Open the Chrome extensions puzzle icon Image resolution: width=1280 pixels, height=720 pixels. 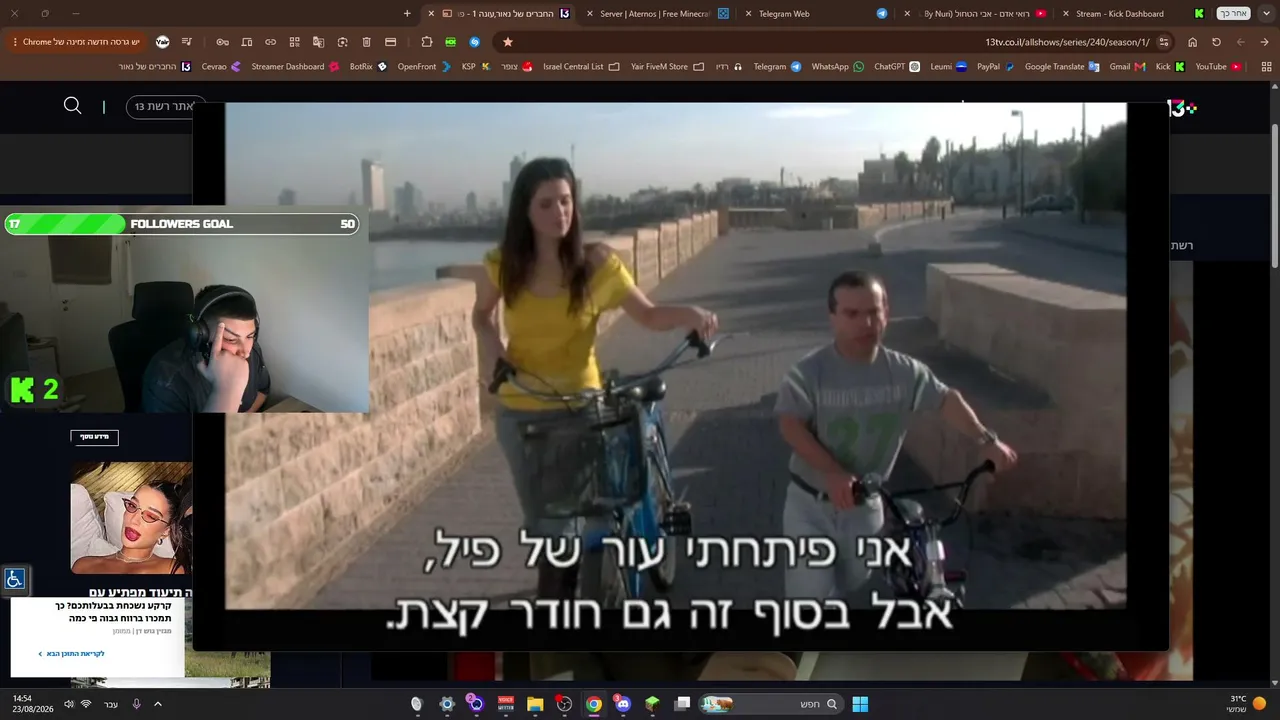(427, 42)
